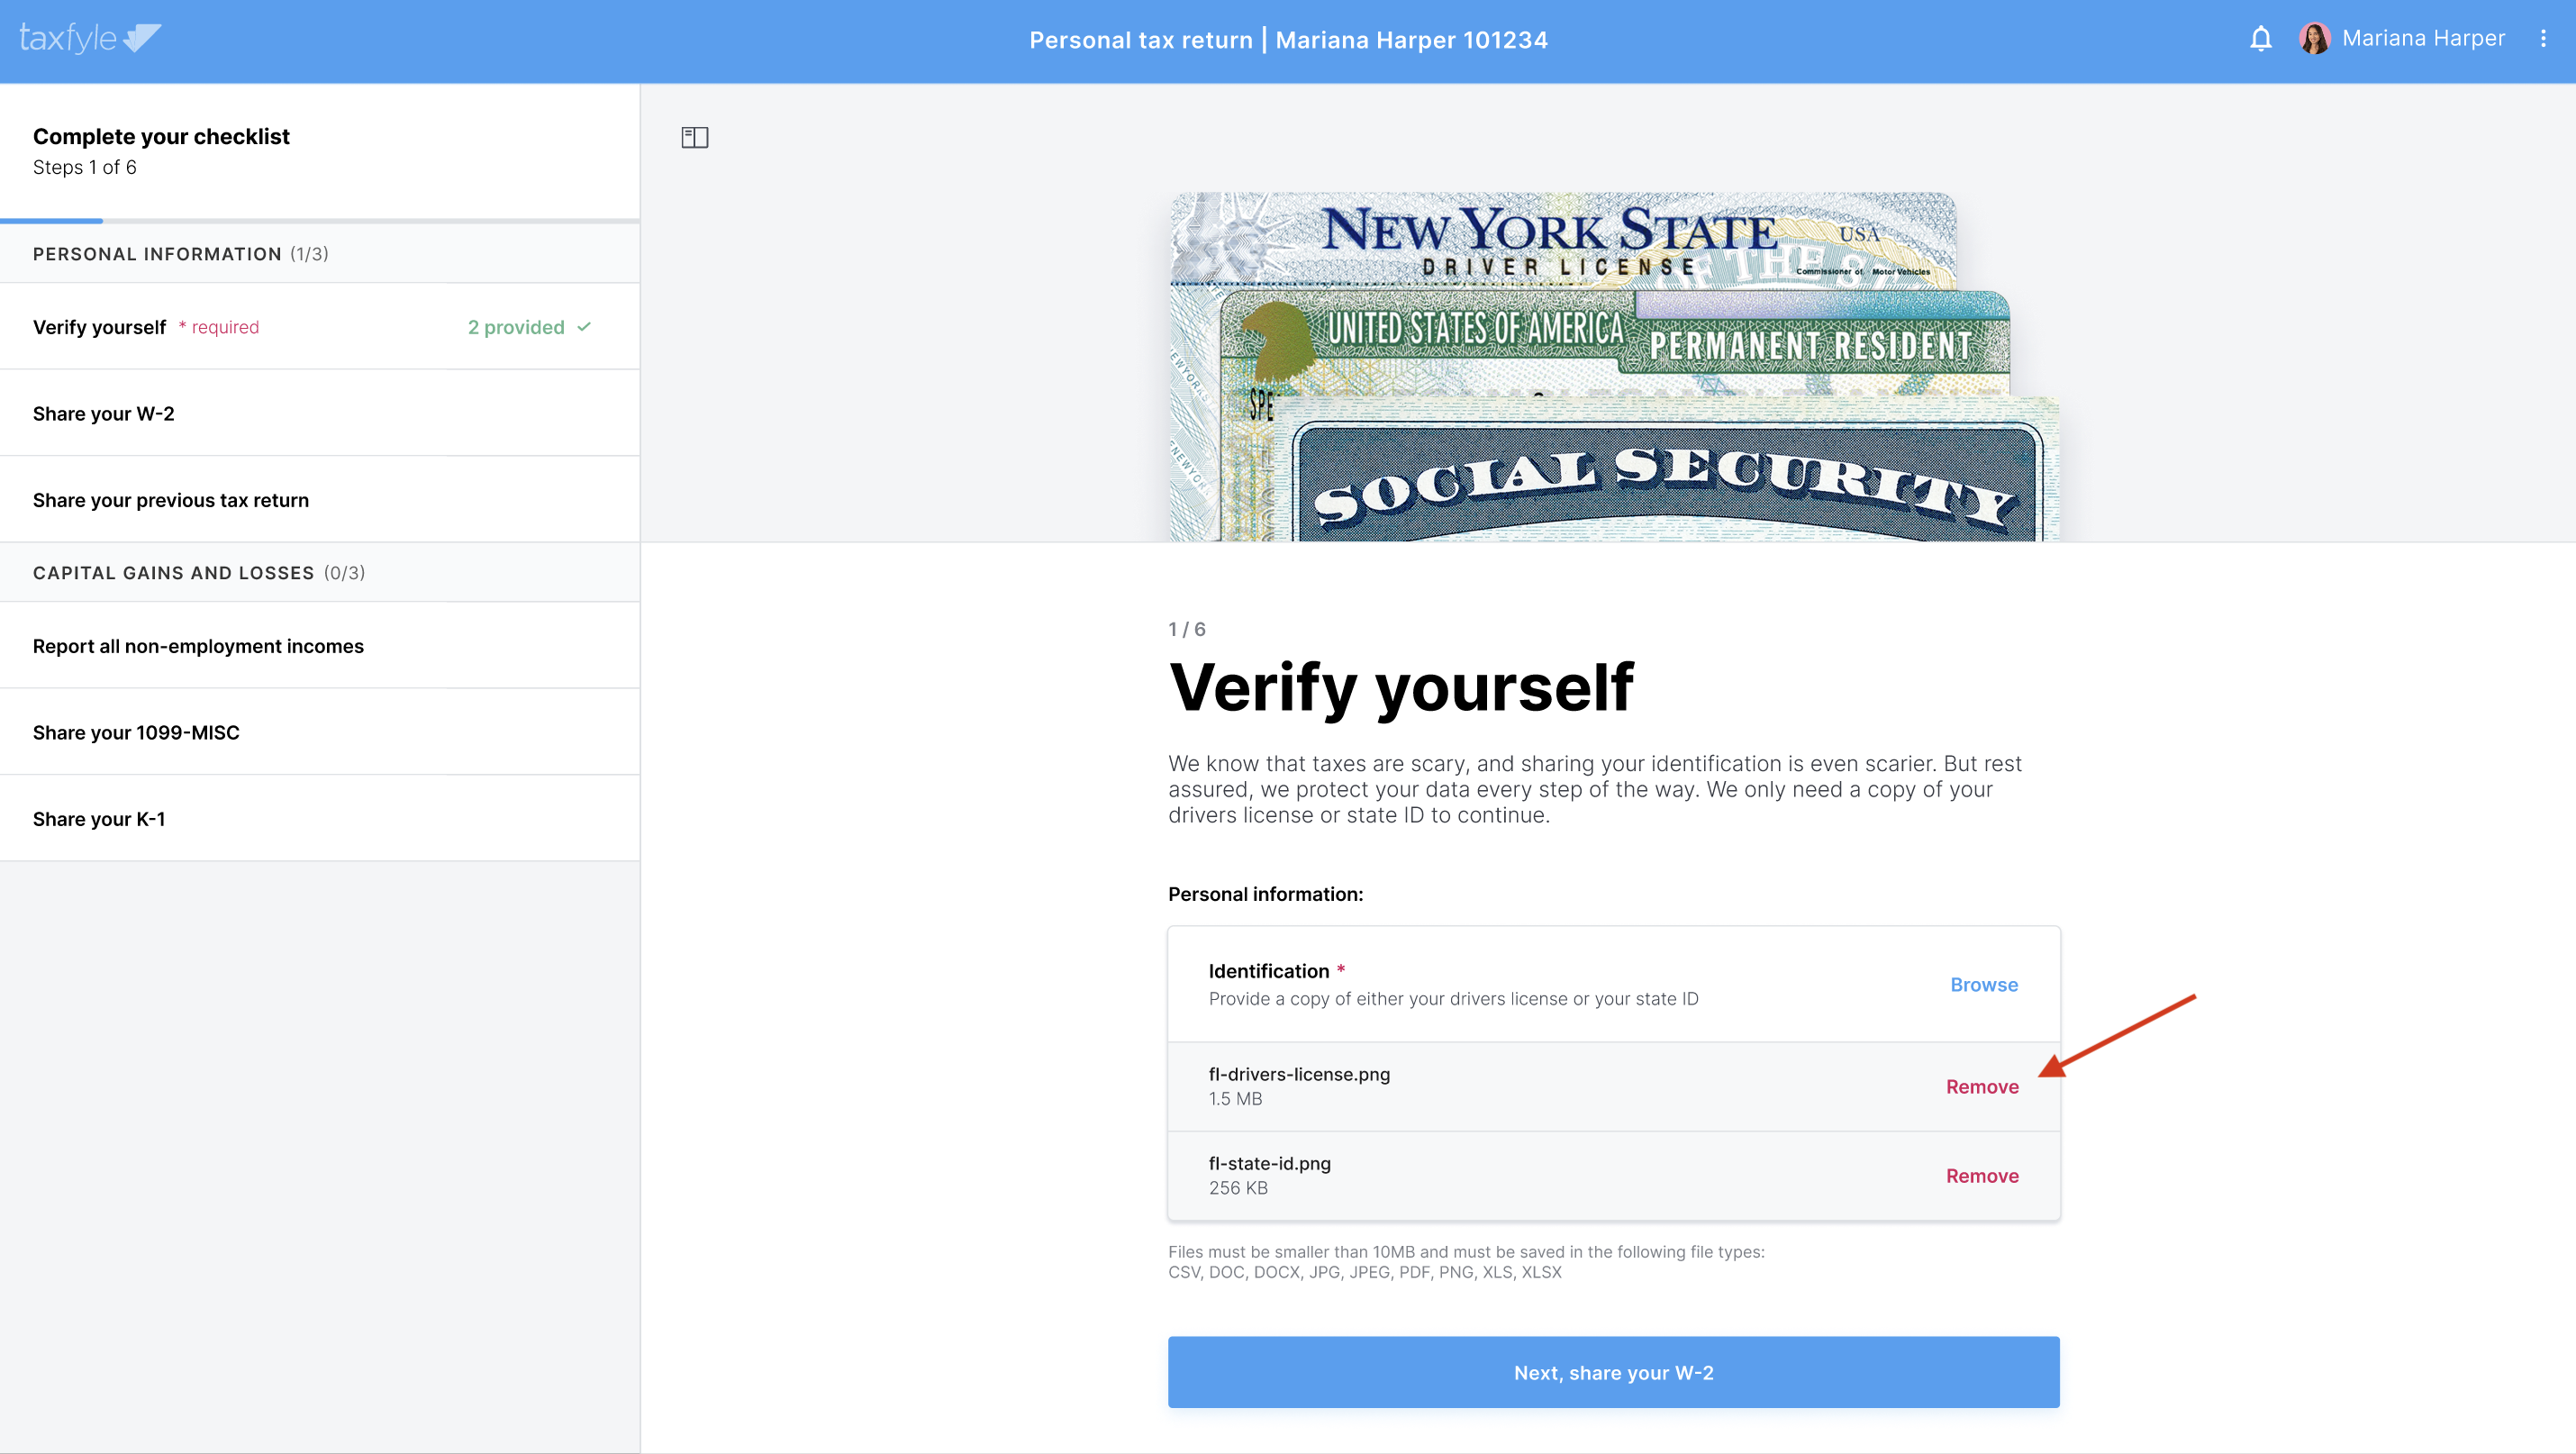
Task: Open Share your previous tax return step
Action: coord(320,500)
